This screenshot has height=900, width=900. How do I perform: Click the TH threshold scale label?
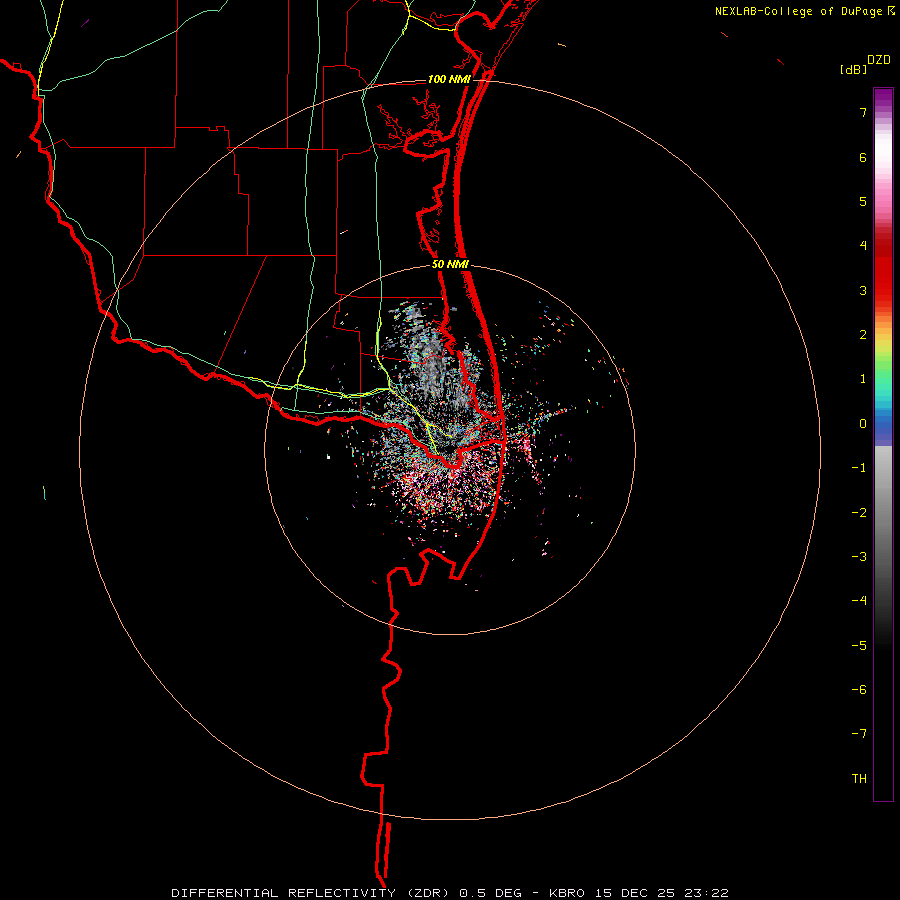click(859, 779)
